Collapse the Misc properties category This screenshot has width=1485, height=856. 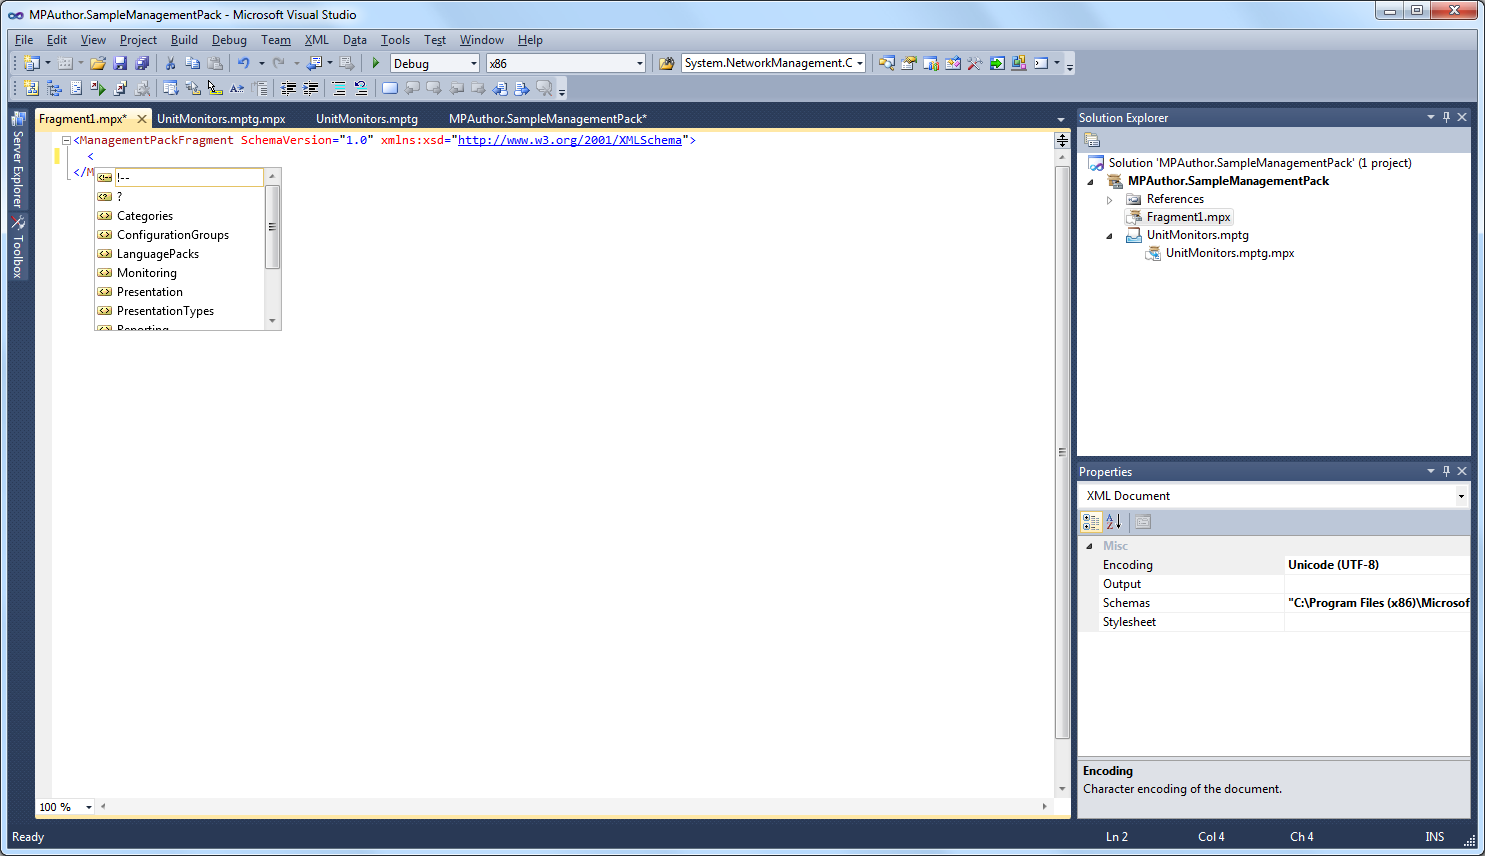1089,546
